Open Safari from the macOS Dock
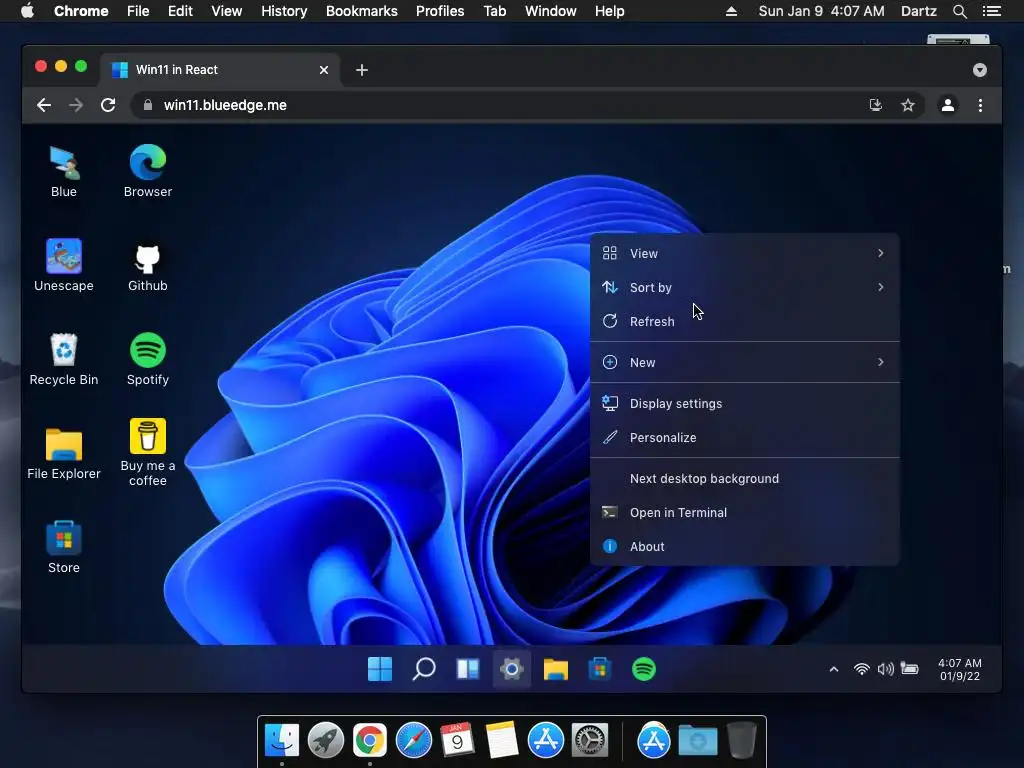Image resolution: width=1024 pixels, height=768 pixels. [x=414, y=741]
